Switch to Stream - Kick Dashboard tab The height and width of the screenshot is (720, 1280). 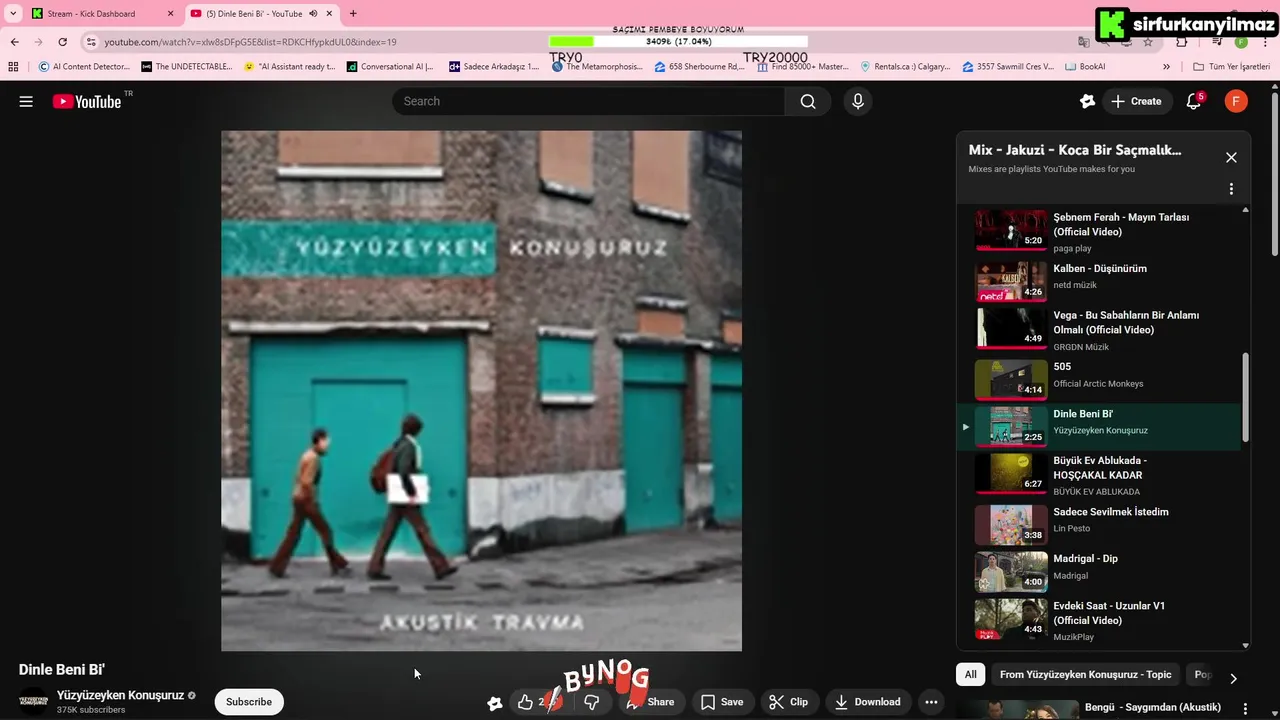[x=91, y=13]
